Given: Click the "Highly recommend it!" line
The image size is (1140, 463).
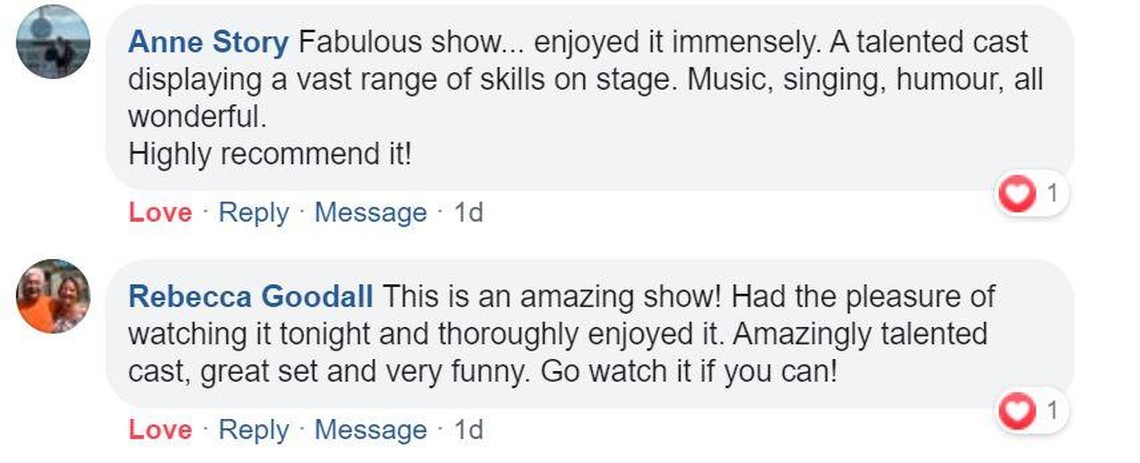Looking at the screenshot, I should [x=270, y=156].
